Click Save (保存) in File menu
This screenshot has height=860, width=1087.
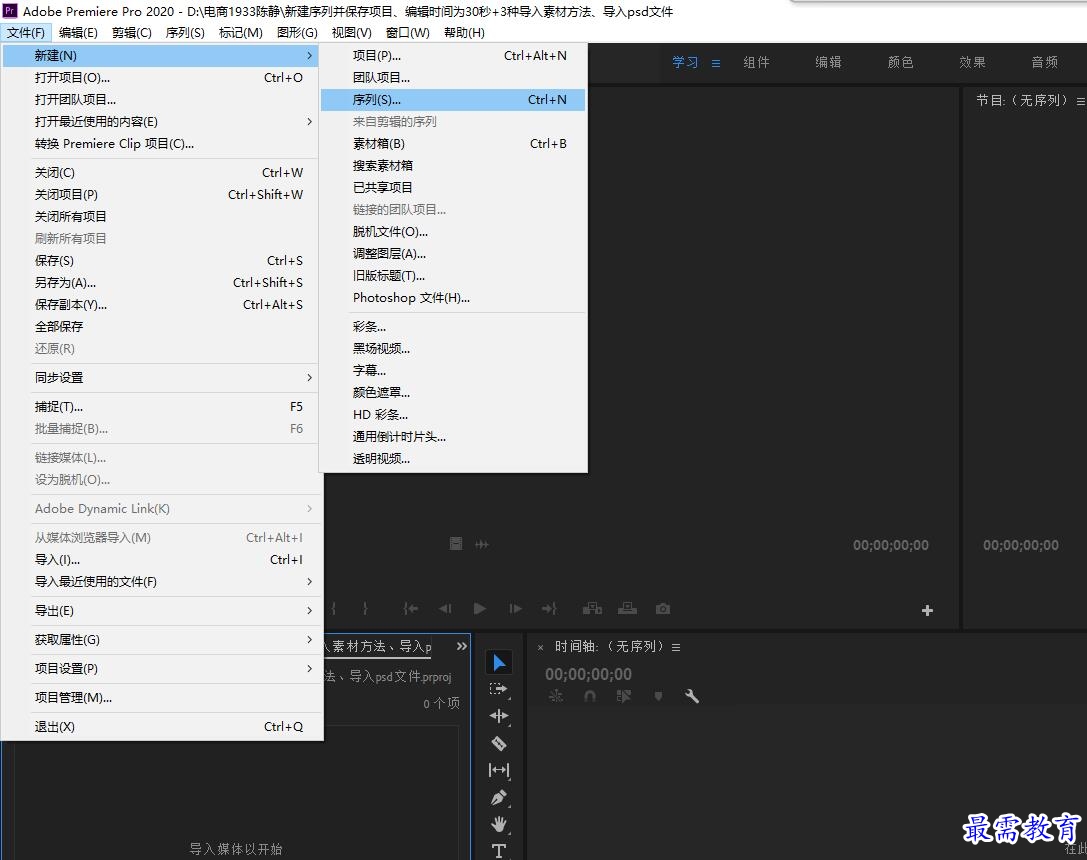click(162, 261)
